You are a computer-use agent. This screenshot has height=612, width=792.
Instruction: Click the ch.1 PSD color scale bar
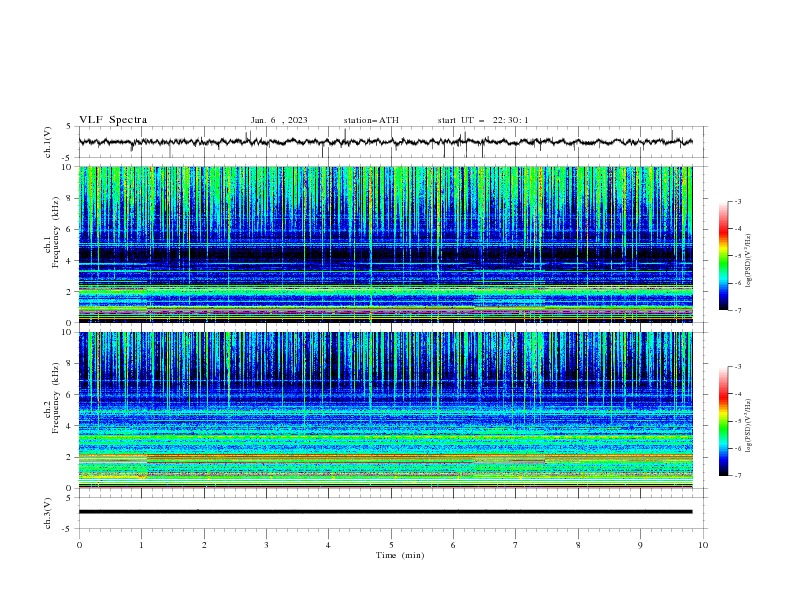coord(724,256)
